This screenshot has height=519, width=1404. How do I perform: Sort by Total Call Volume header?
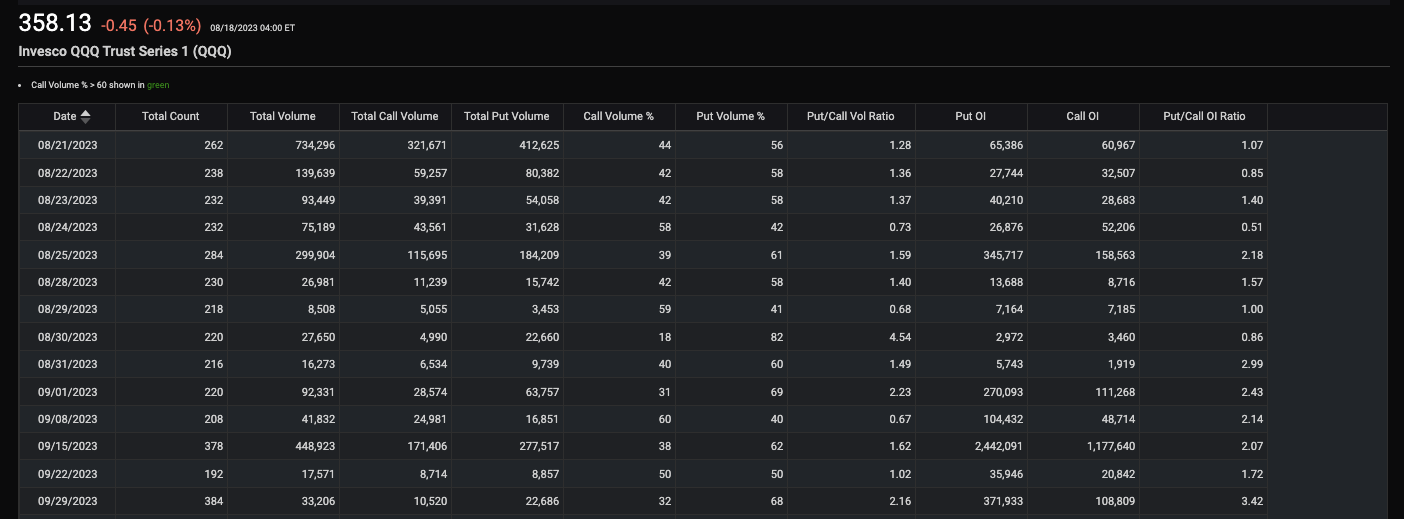click(395, 116)
